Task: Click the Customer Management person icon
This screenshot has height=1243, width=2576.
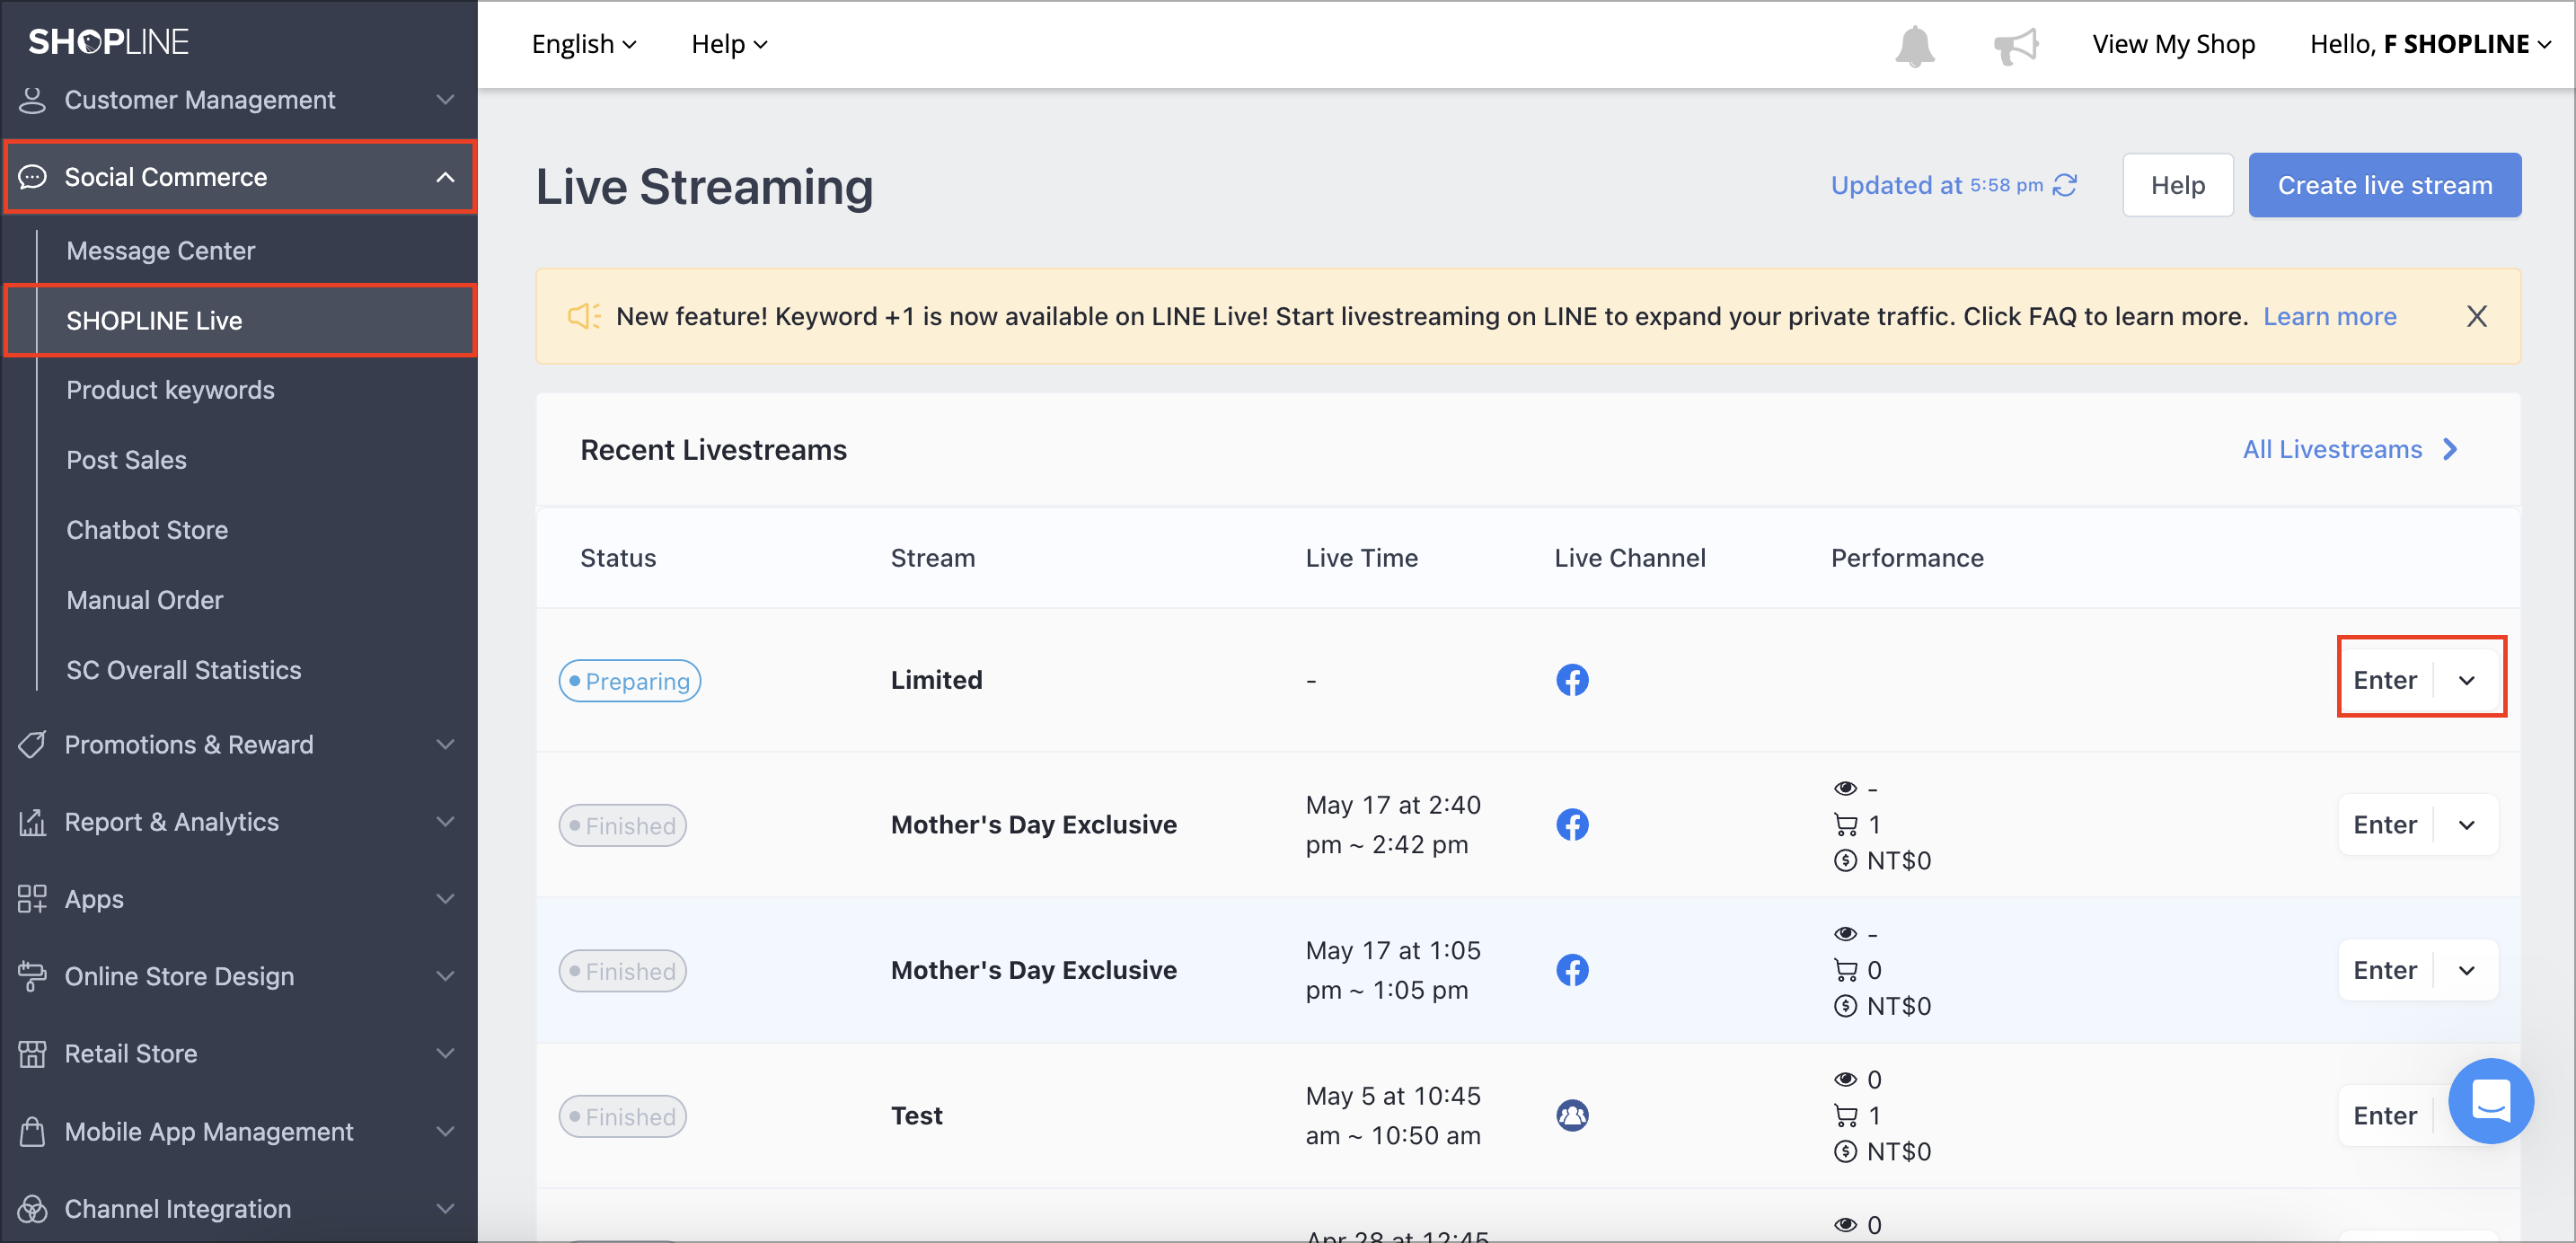Action: coord(32,100)
